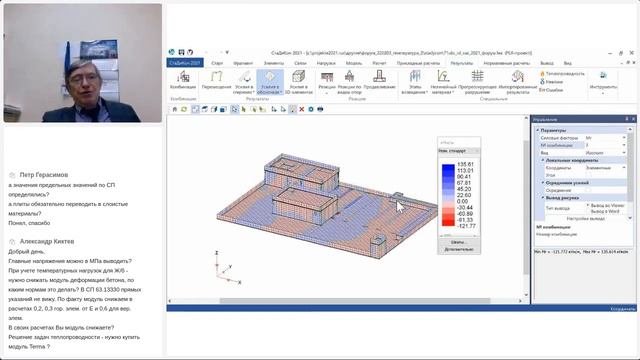Collapse the Осреднение усилий section
The image size is (640, 360).
(x=543, y=183)
